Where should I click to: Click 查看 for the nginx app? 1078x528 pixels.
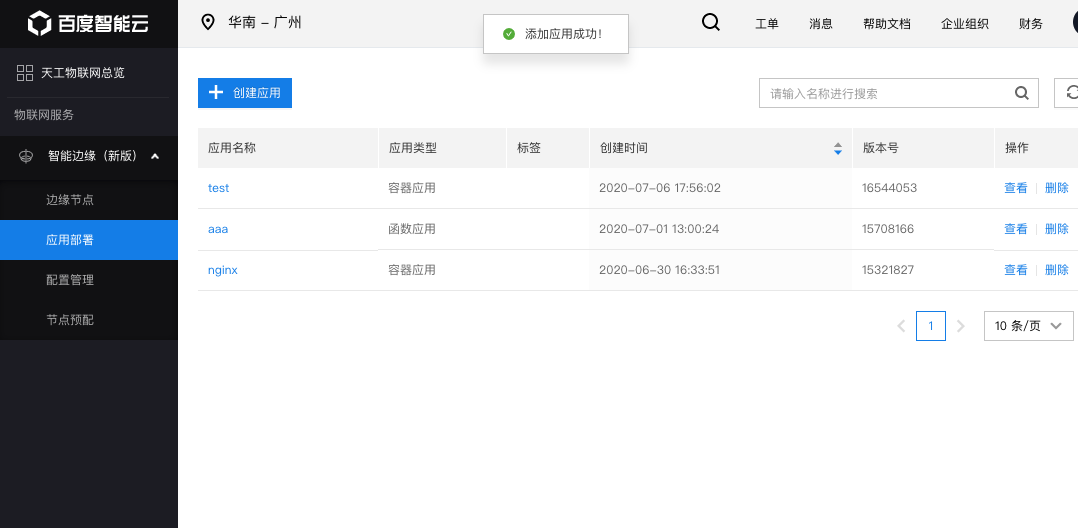(x=1015, y=270)
